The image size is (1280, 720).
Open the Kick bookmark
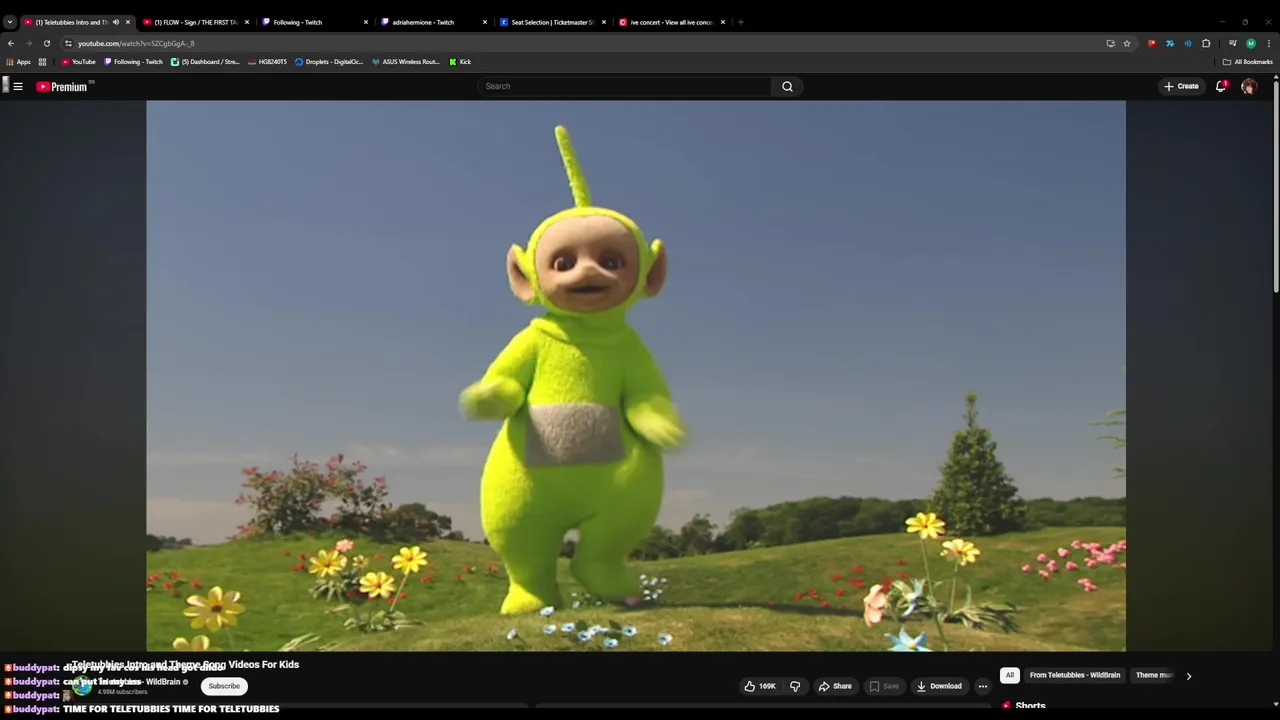pyautogui.click(x=460, y=62)
